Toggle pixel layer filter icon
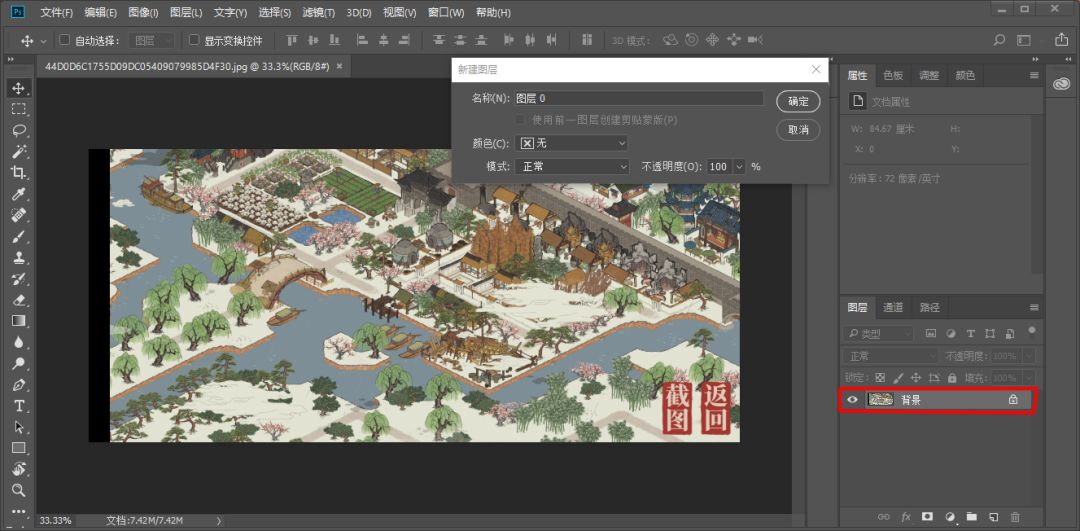1080x531 pixels. [x=931, y=333]
